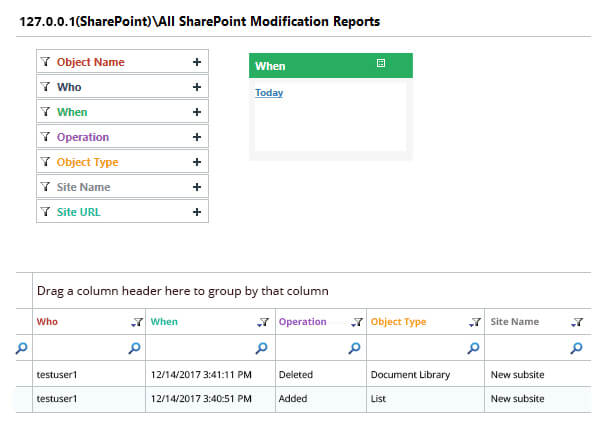Click the funnel icon beside Object Name
The height and width of the screenshot is (430, 612).
coord(45,62)
